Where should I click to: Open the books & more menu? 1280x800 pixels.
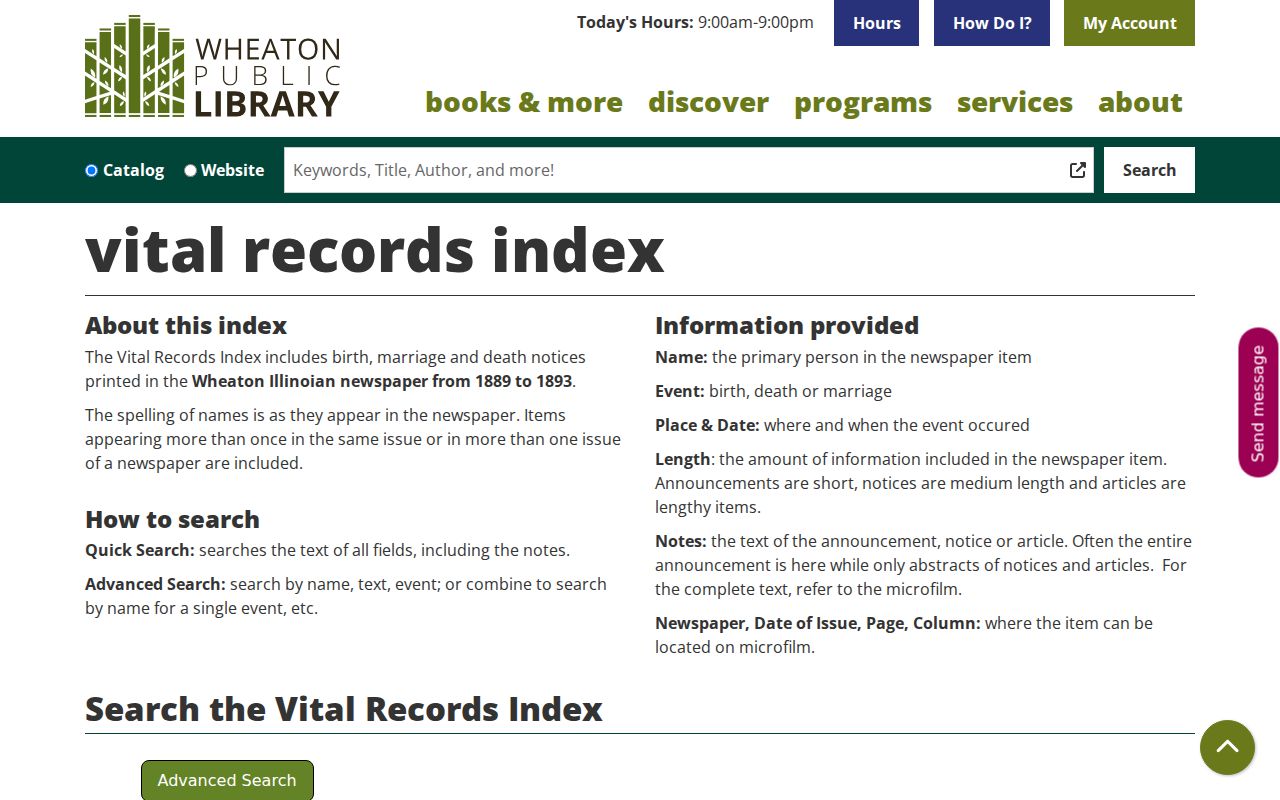coord(524,102)
